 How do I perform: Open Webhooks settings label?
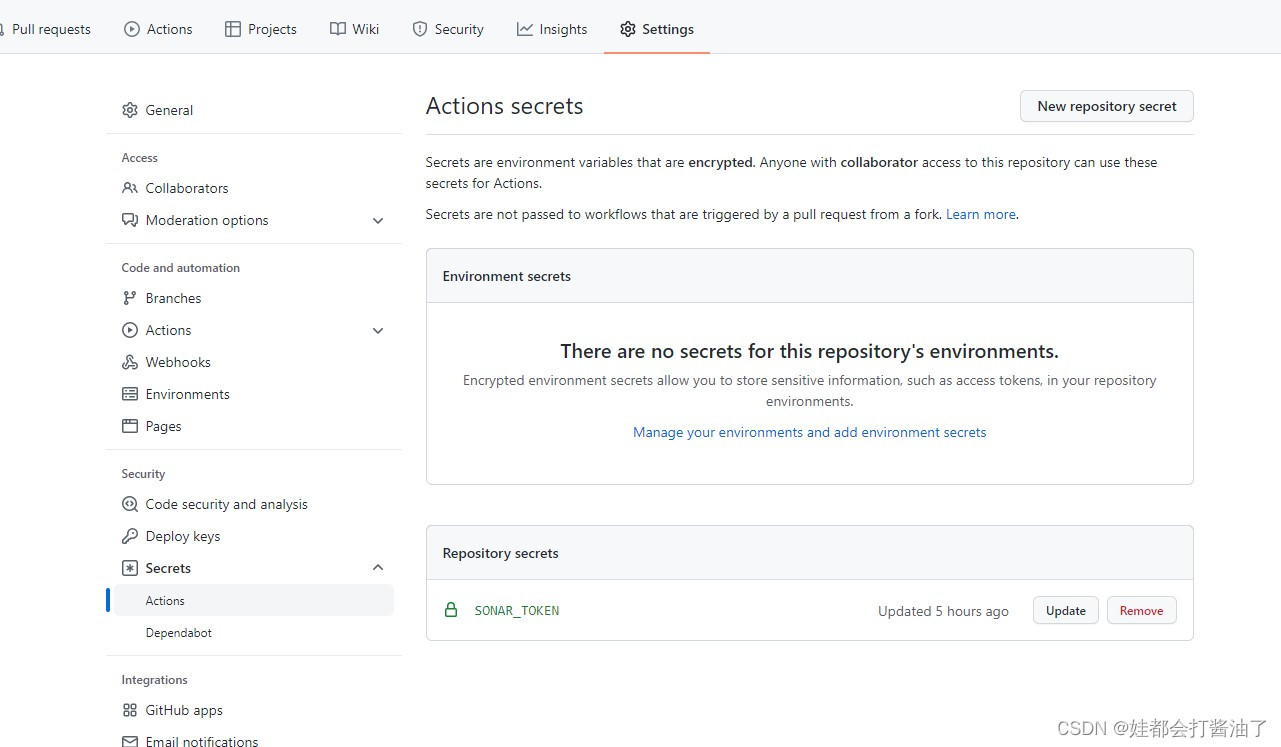click(x=178, y=362)
